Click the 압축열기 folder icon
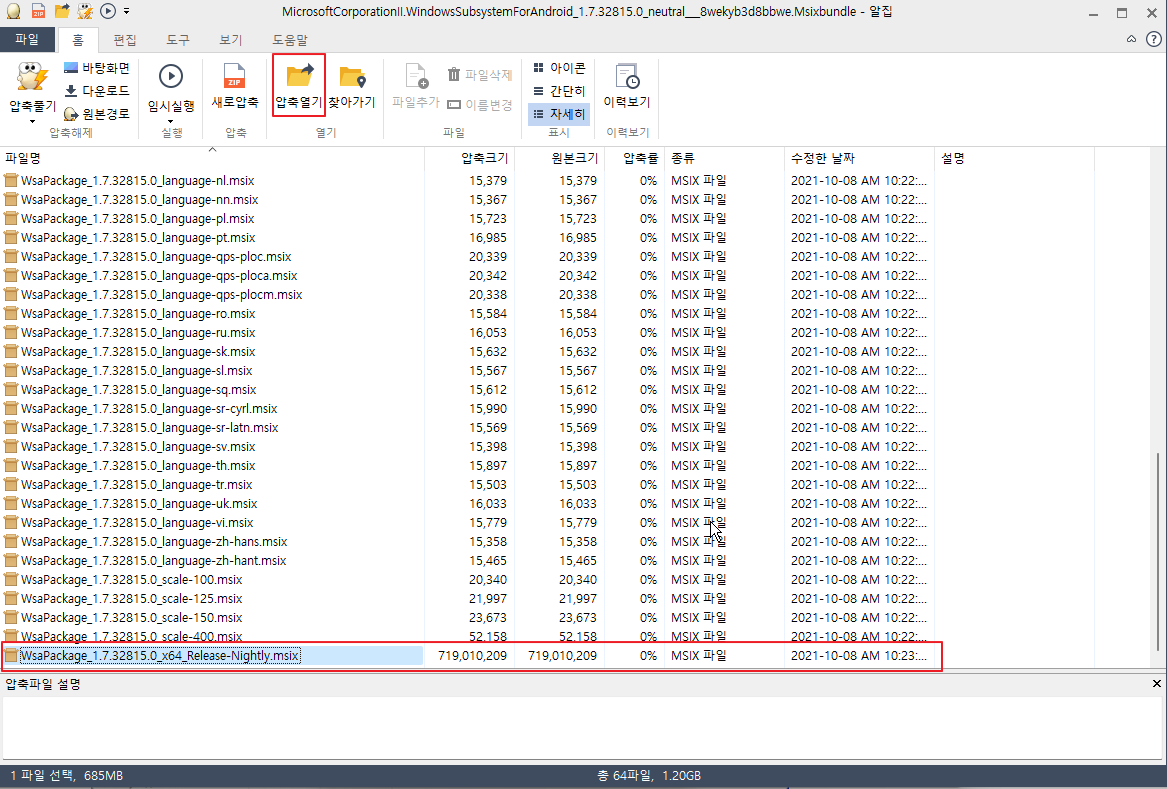Viewport: 1167px width, 789px height. click(300, 76)
